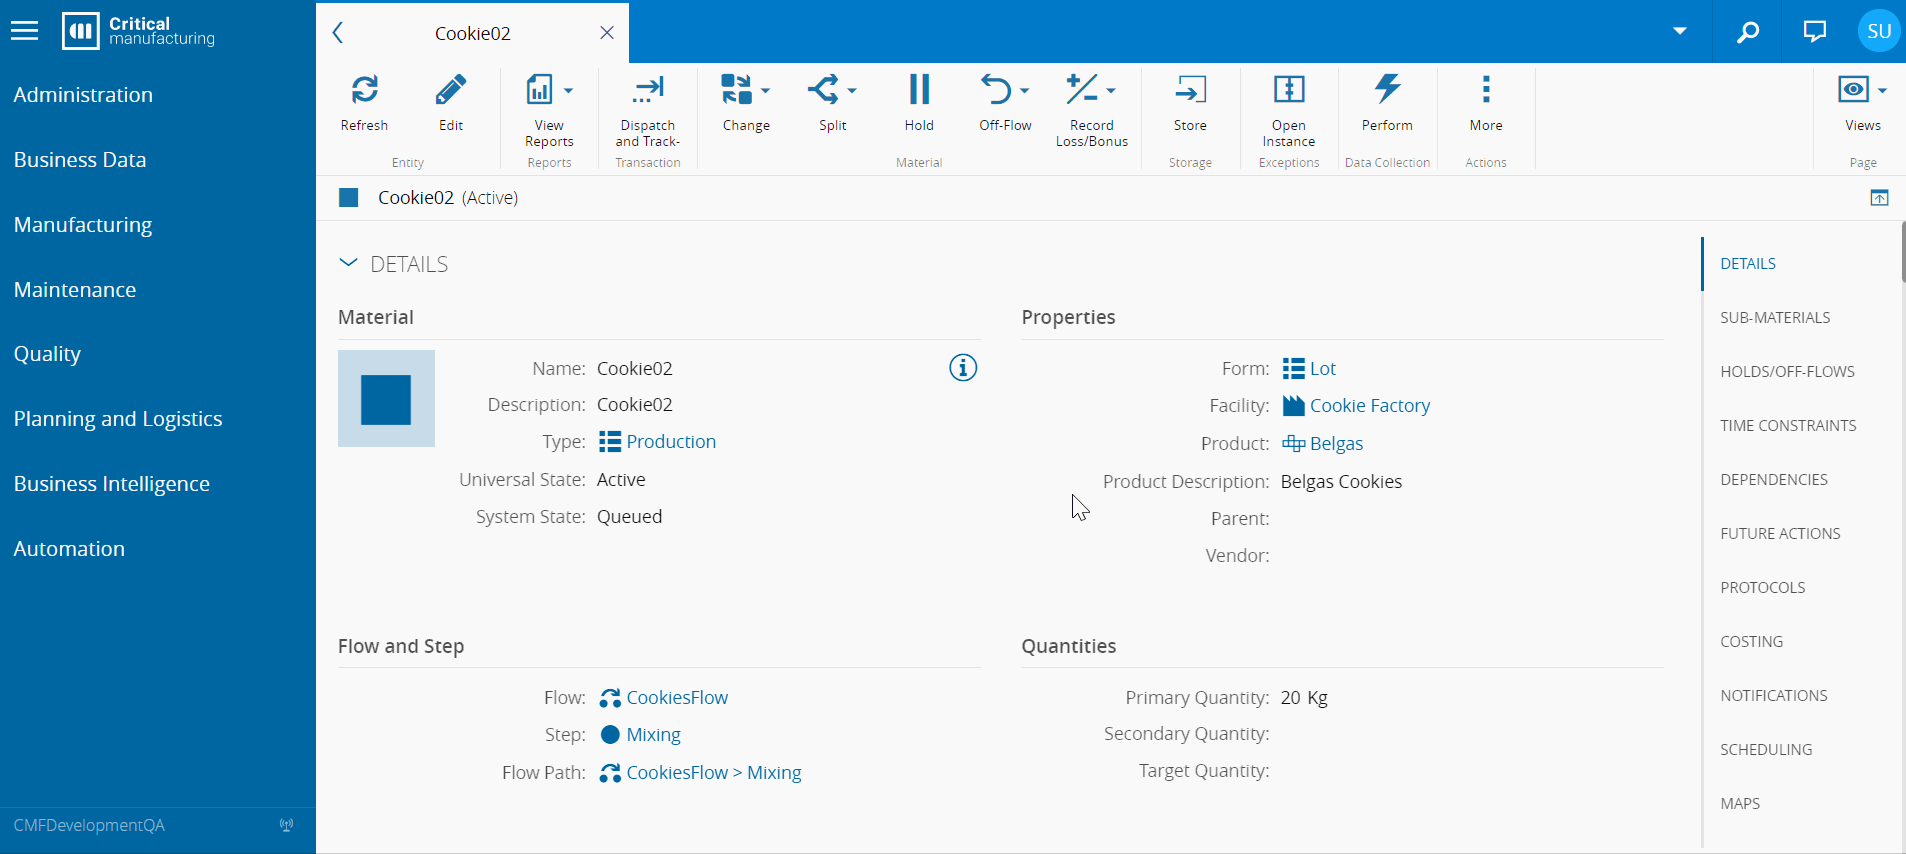The width and height of the screenshot is (1906, 854).
Task: Click the Perform data collection icon
Action: pyautogui.click(x=1386, y=91)
